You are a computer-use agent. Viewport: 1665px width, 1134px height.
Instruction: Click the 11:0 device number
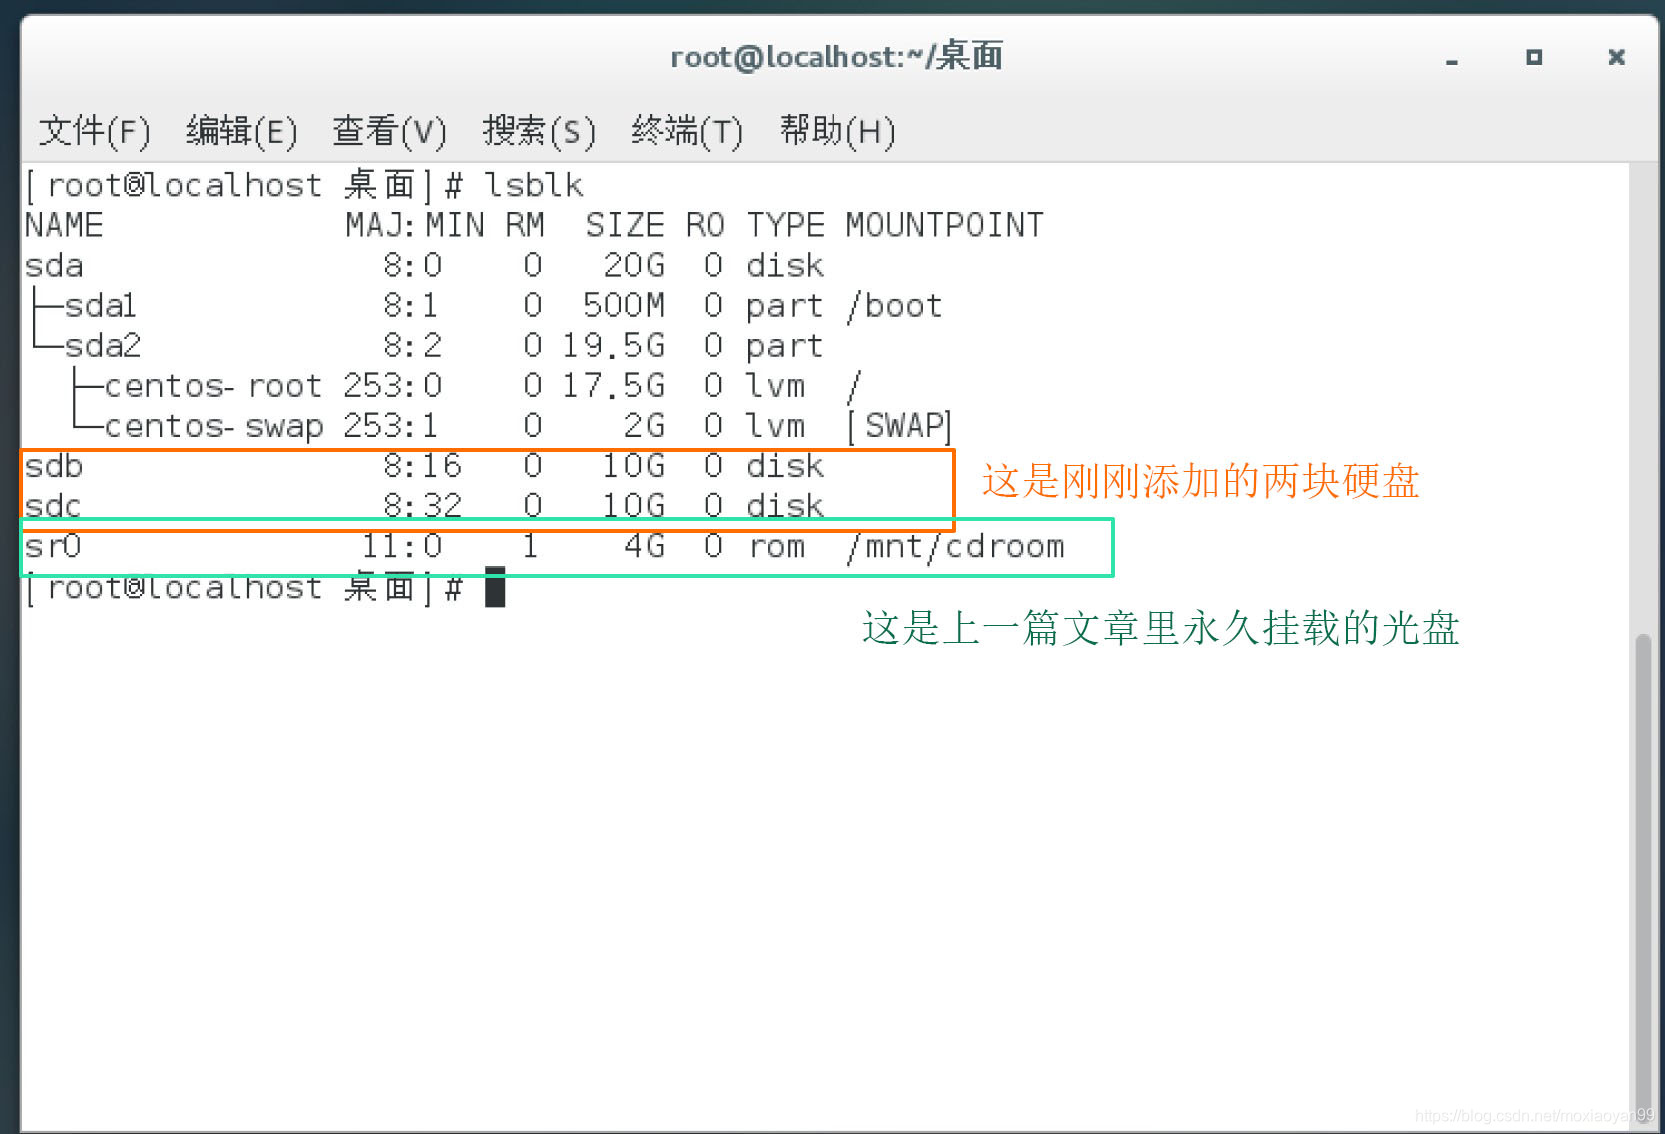(402, 546)
